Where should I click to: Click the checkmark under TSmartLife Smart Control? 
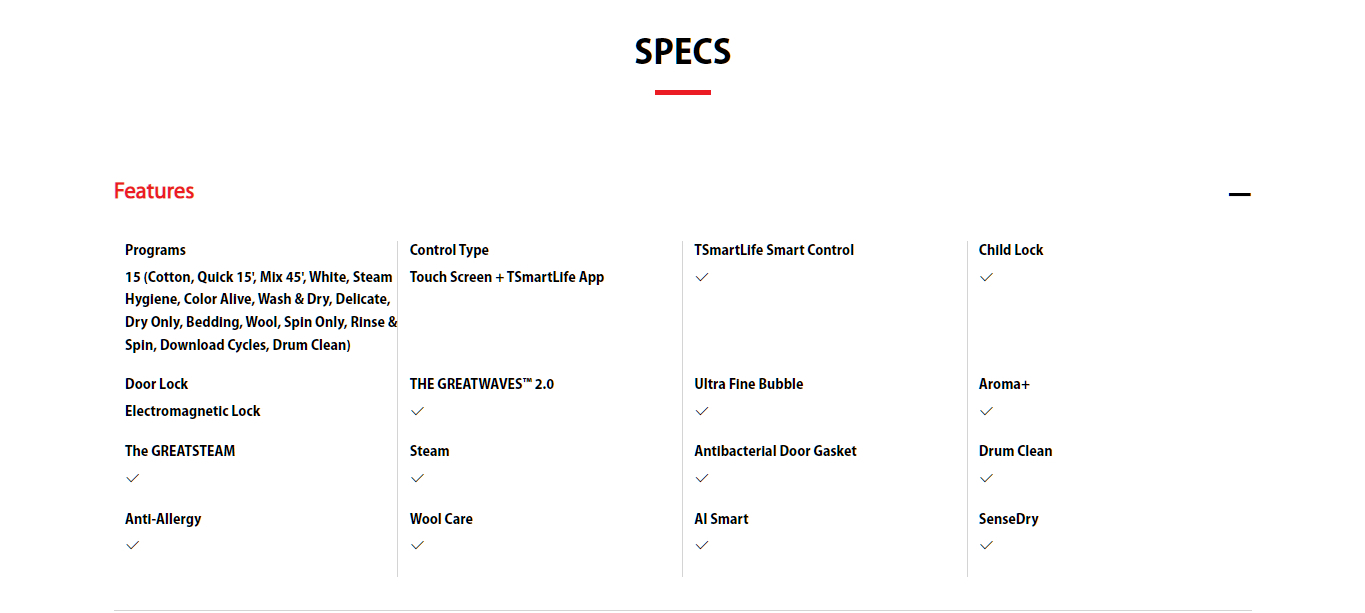click(x=702, y=277)
